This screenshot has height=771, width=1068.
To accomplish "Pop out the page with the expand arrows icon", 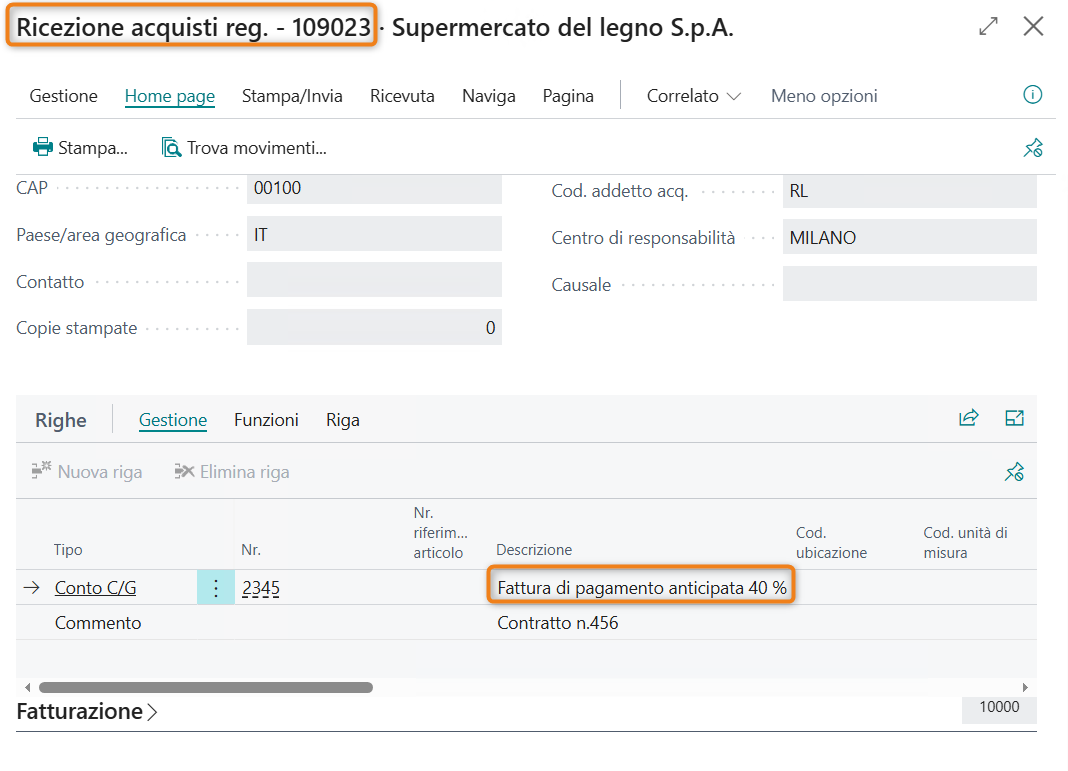I will 988,27.
